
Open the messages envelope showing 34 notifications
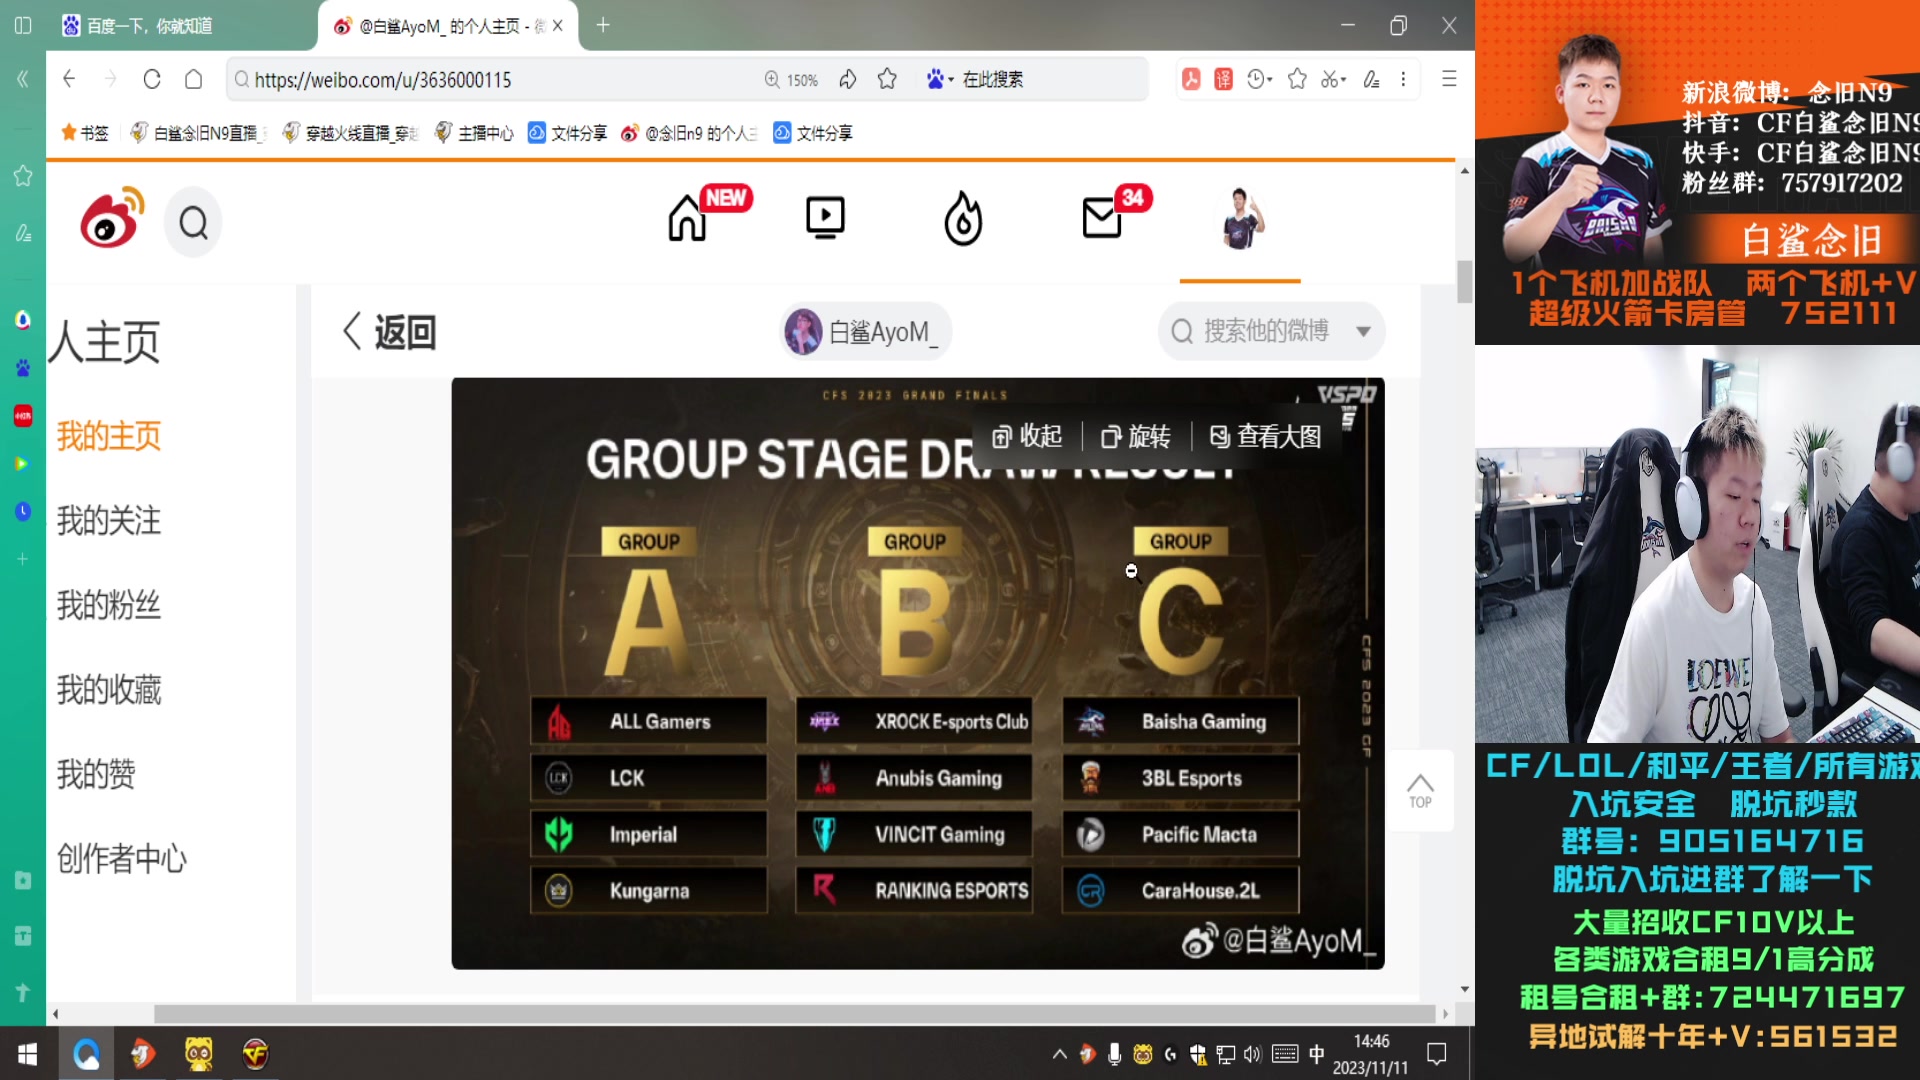pyautogui.click(x=1101, y=218)
